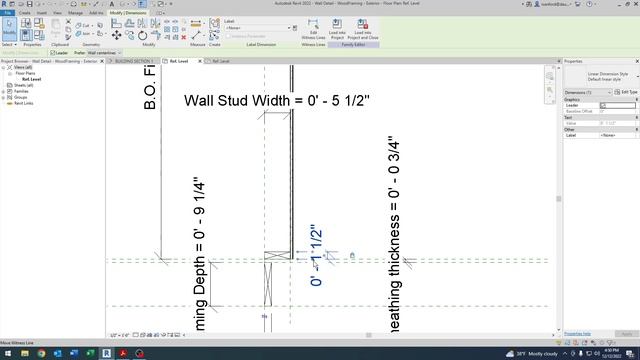
Task: Expand the Groups node in Project Browser
Action: pyautogui.click(x=3, y=98)
